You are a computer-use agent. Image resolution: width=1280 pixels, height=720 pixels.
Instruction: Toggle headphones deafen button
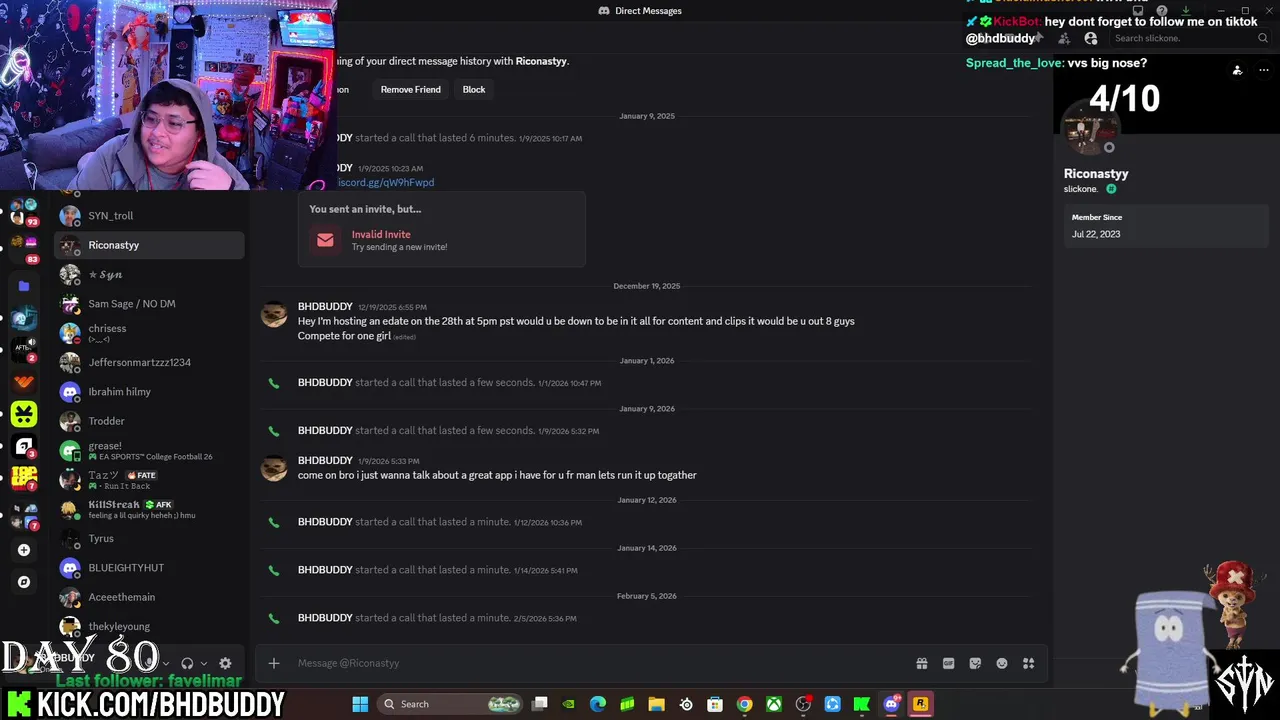point(187,663)
